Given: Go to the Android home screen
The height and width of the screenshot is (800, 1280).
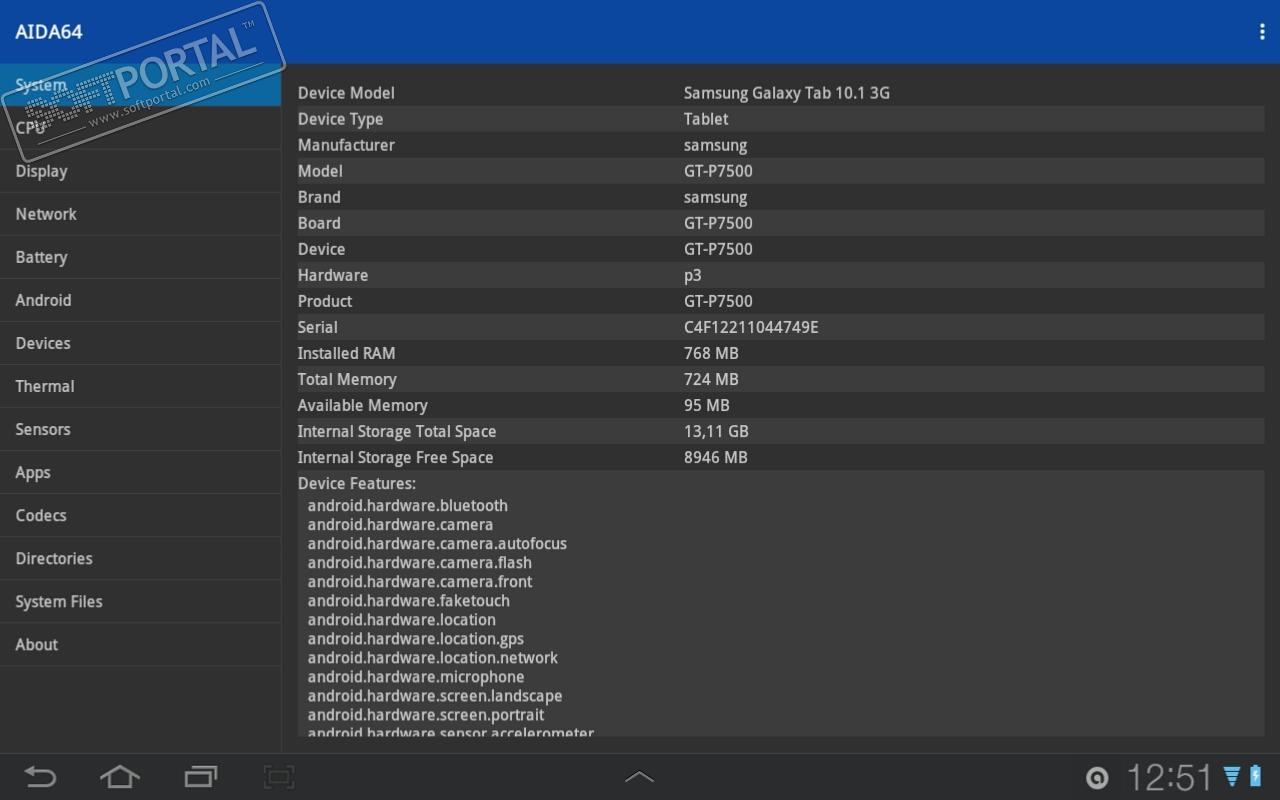Looking at the screenshot, I should (119, 777).
